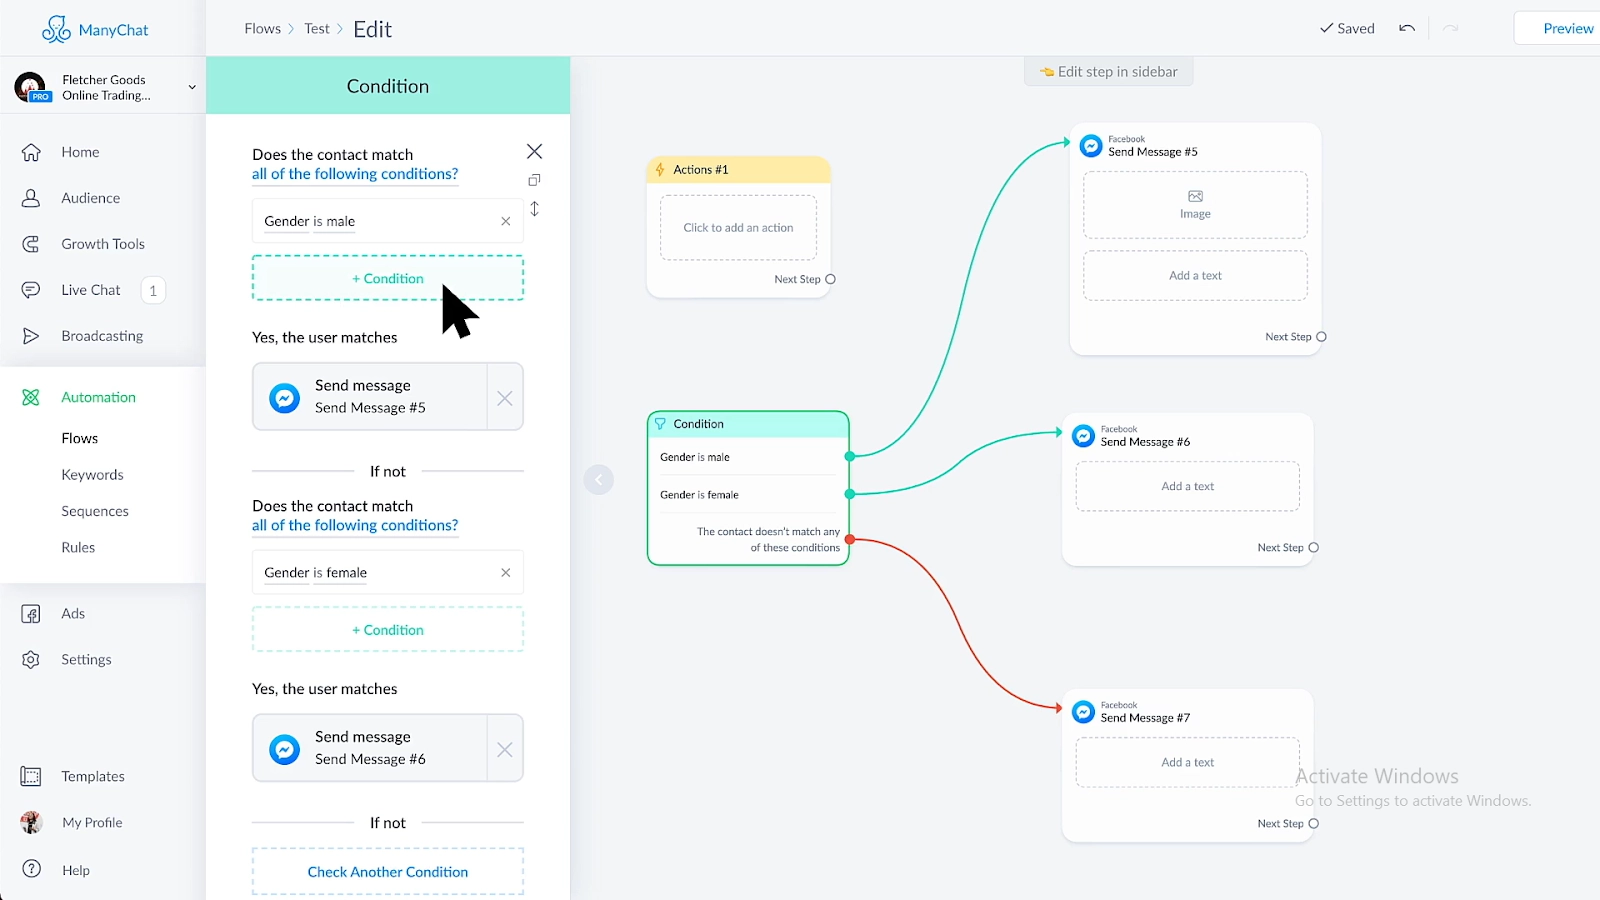Open the second 'all of the following conditions?' selector
Screen dimensions: 1600x900
[355, 525]
